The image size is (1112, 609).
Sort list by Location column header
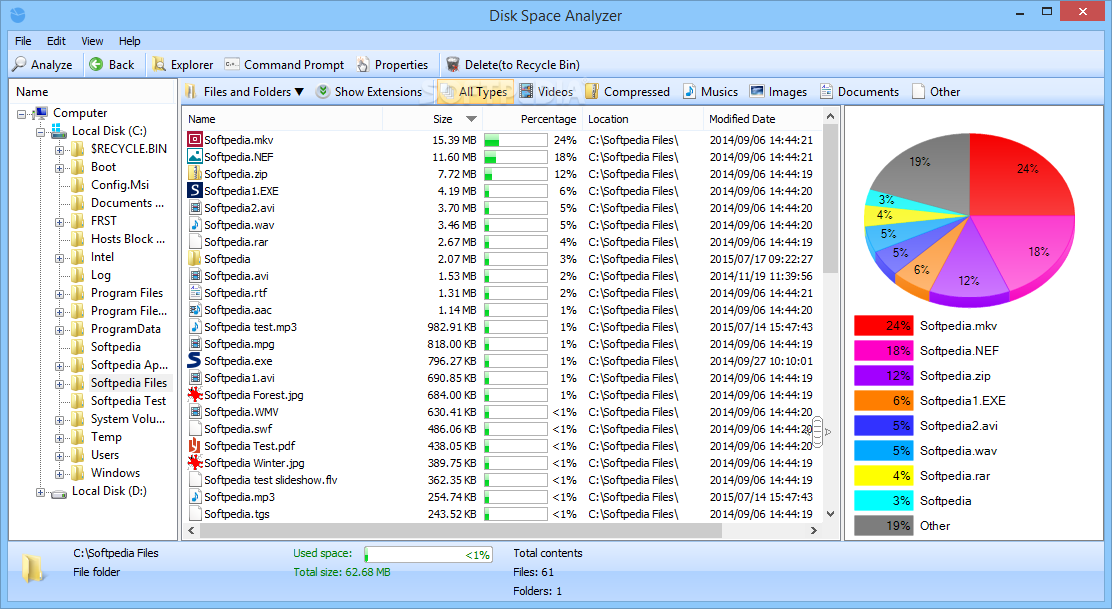click(643, 119)
